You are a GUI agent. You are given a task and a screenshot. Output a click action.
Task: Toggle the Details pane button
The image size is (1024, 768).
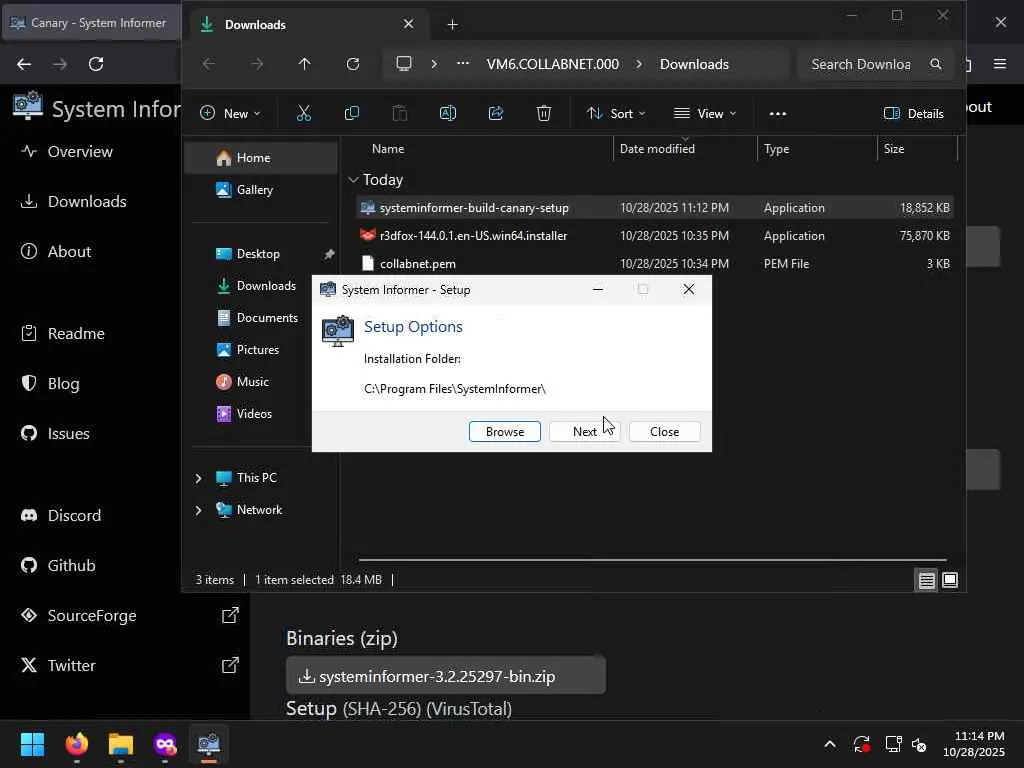[x=913, y=114]
